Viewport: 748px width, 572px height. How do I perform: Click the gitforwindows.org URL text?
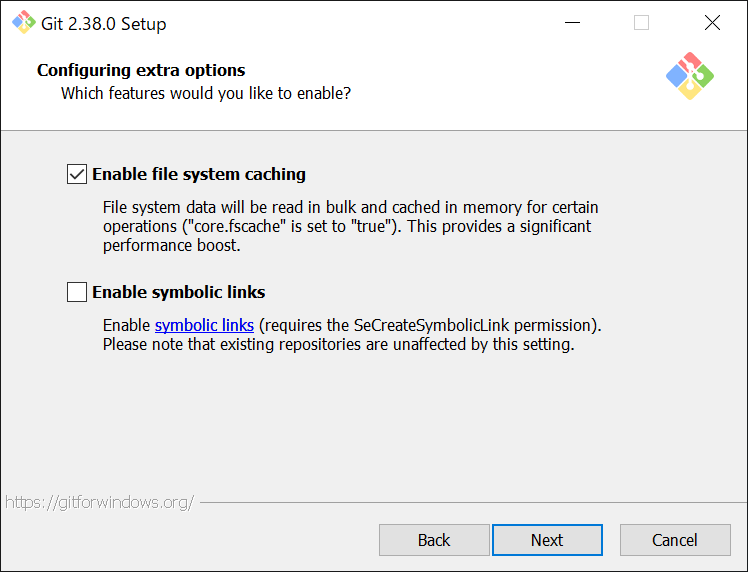[x=99, y=502]
